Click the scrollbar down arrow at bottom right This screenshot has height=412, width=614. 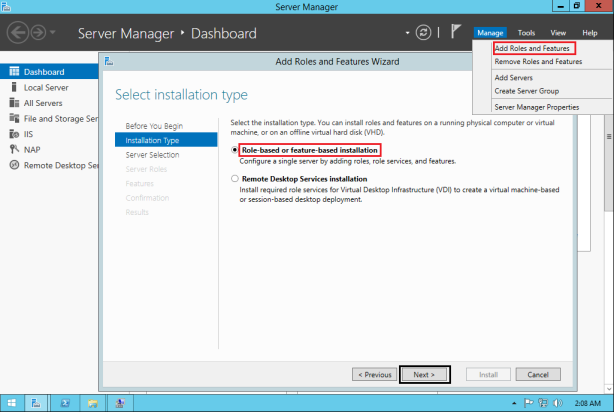coord(609,389)
